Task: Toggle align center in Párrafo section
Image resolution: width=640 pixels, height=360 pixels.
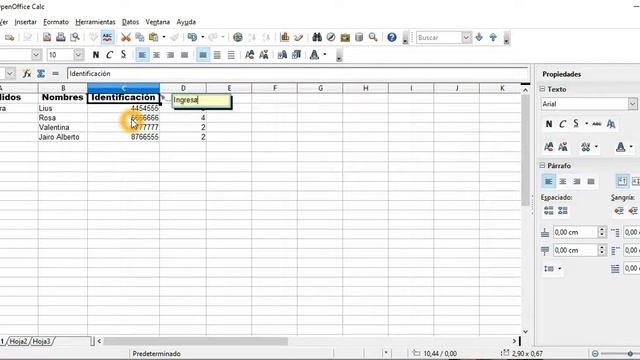Action: pyautogui.click(x=563, y=181)
